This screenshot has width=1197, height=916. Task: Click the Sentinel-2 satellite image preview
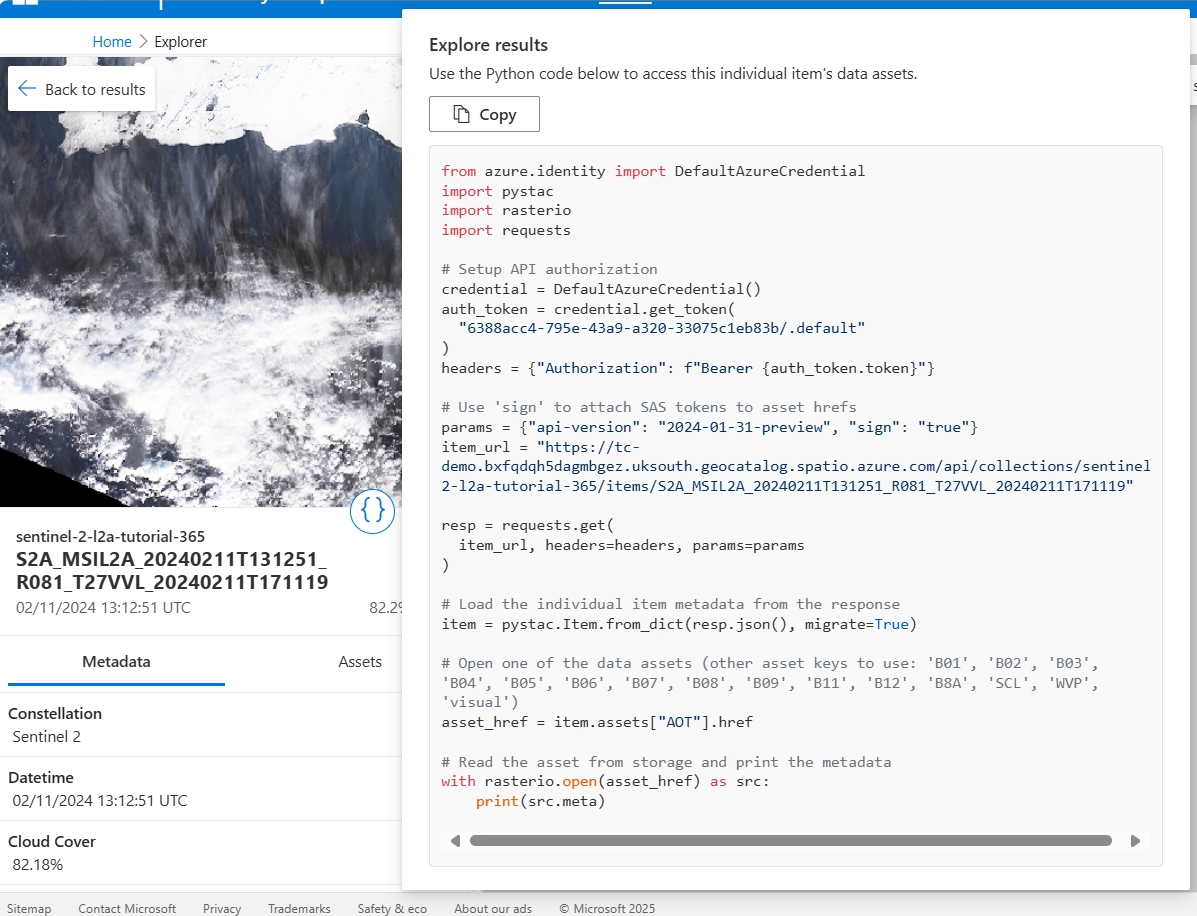click(x=200, y=300)
